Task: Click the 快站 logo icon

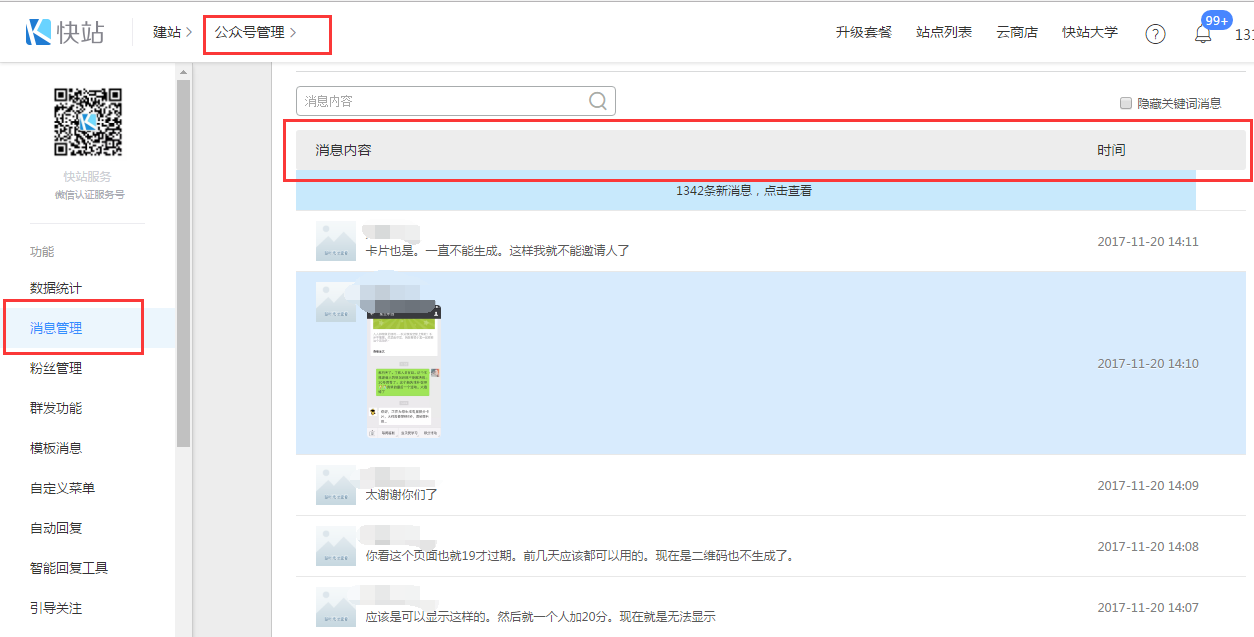Action: pyautogui.click(x=39, y=32)
